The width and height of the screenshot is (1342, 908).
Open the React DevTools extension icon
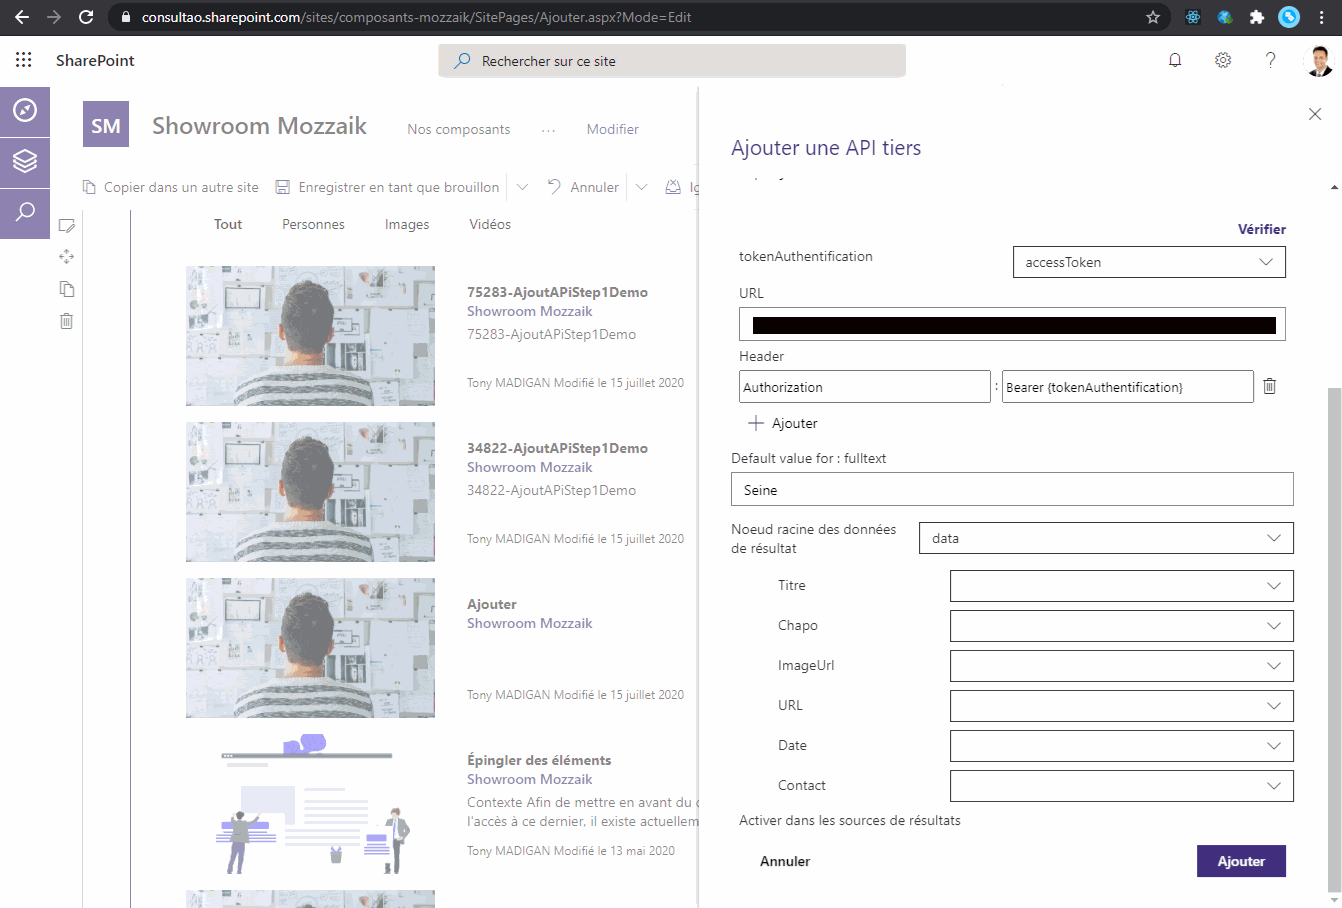click(1193, 17)
